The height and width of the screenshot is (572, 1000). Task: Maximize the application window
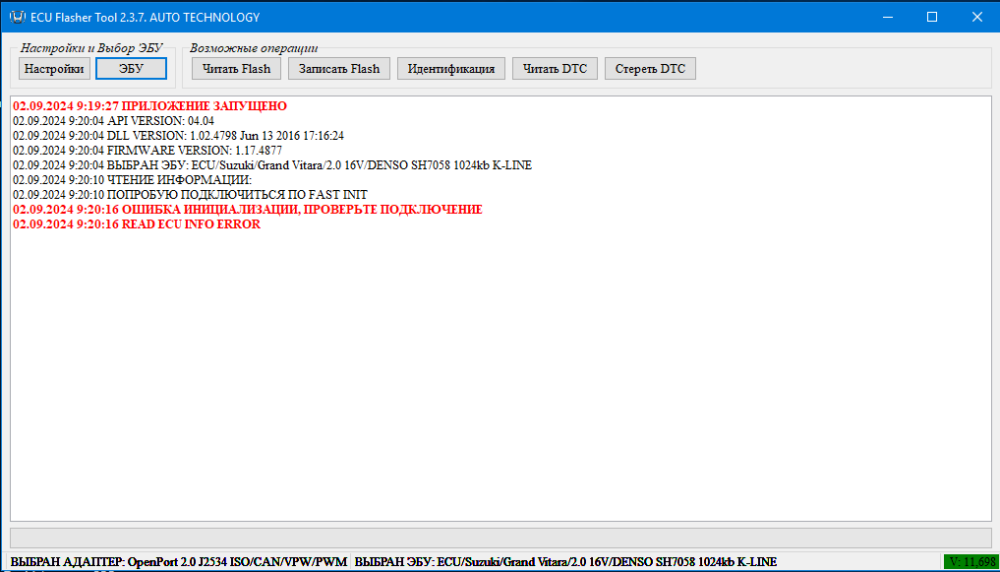pos(932,17)
